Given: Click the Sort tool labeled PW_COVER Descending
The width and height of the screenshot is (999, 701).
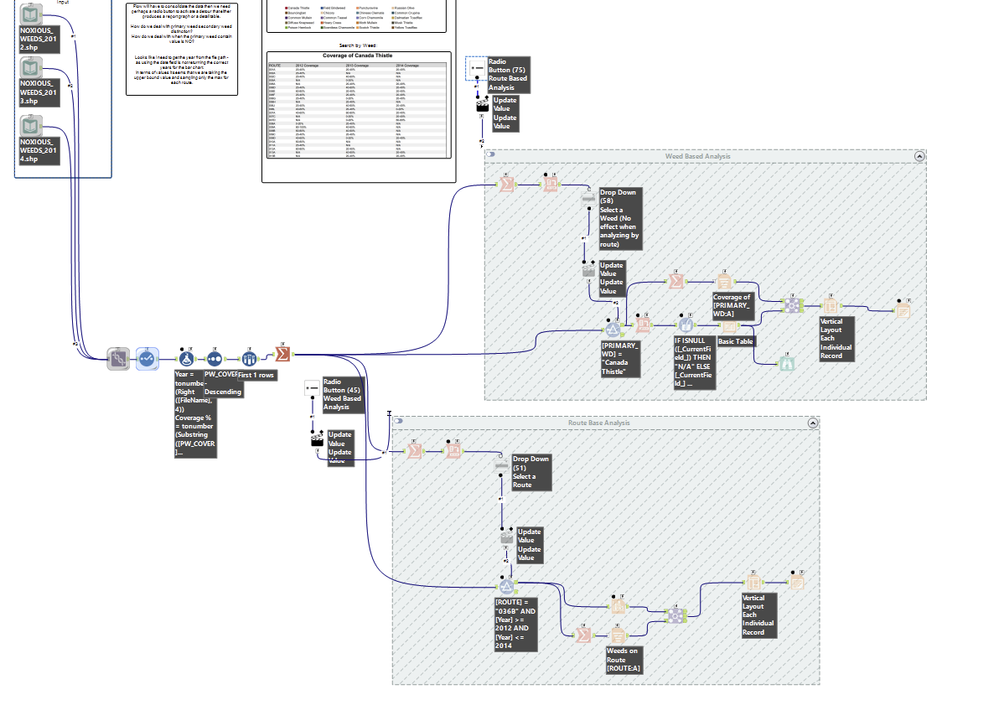Looking at the screenshot, I should (215, 359).
